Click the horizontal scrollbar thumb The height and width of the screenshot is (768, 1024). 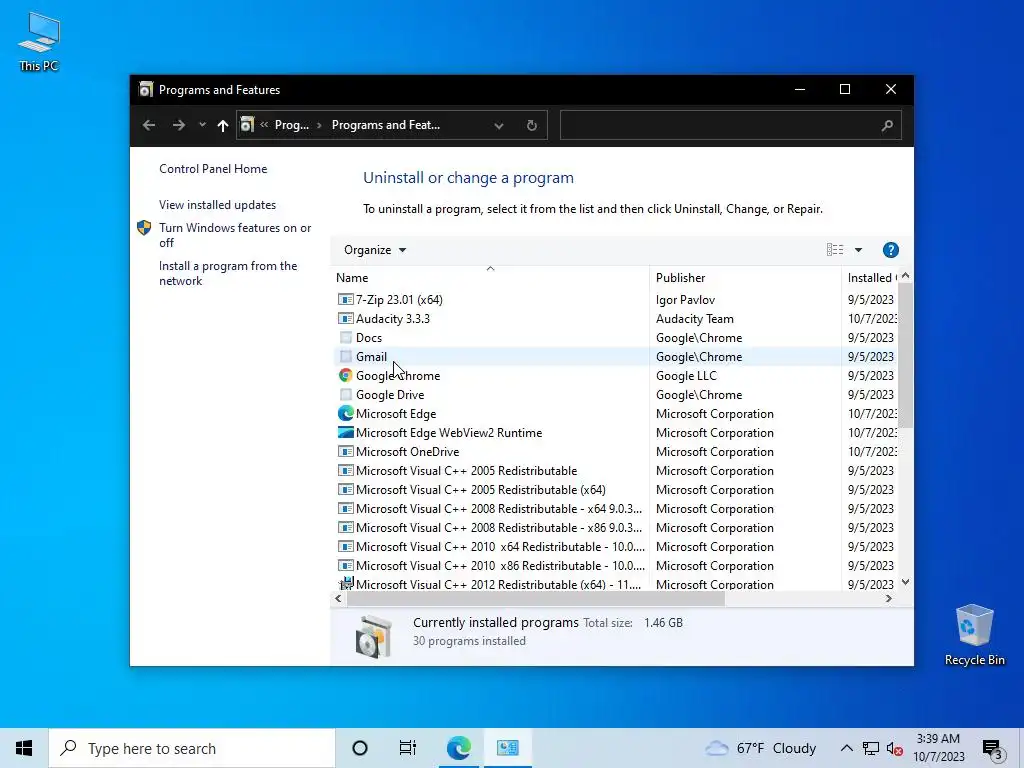536,598
